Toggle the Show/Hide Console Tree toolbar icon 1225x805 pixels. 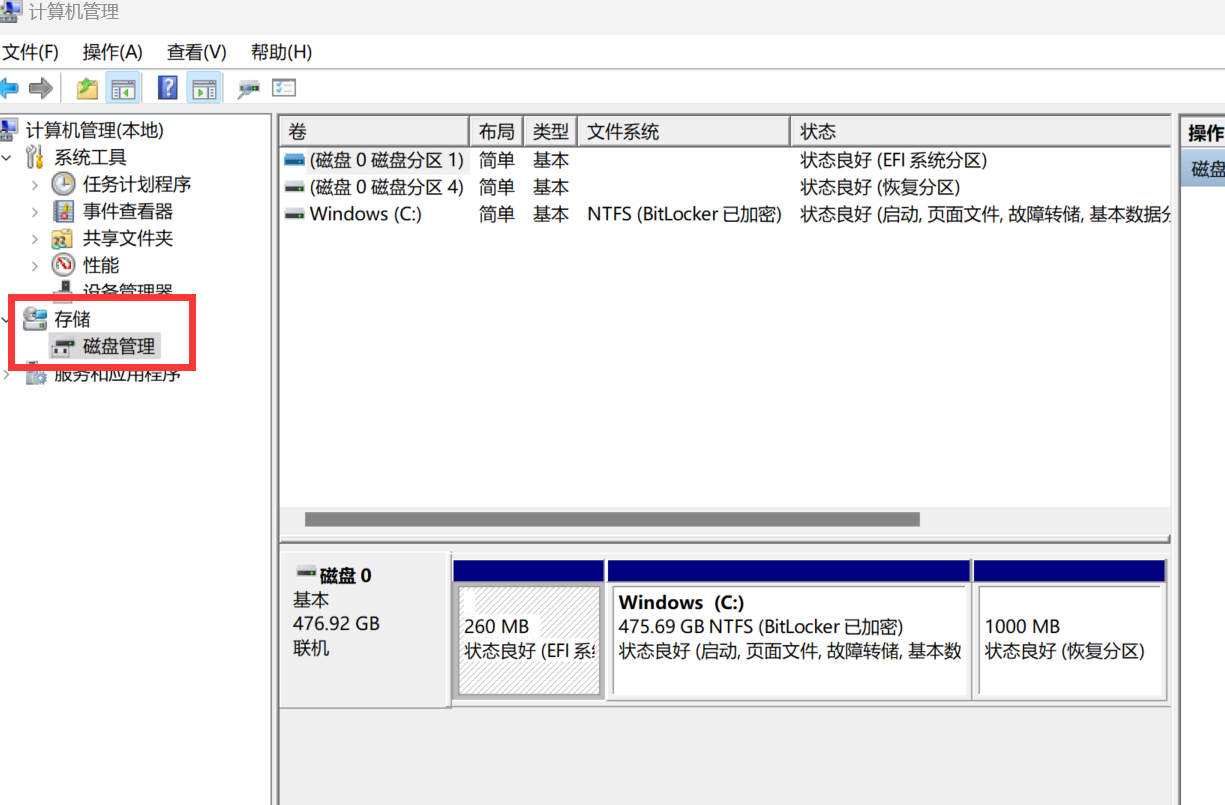[124, 89]
